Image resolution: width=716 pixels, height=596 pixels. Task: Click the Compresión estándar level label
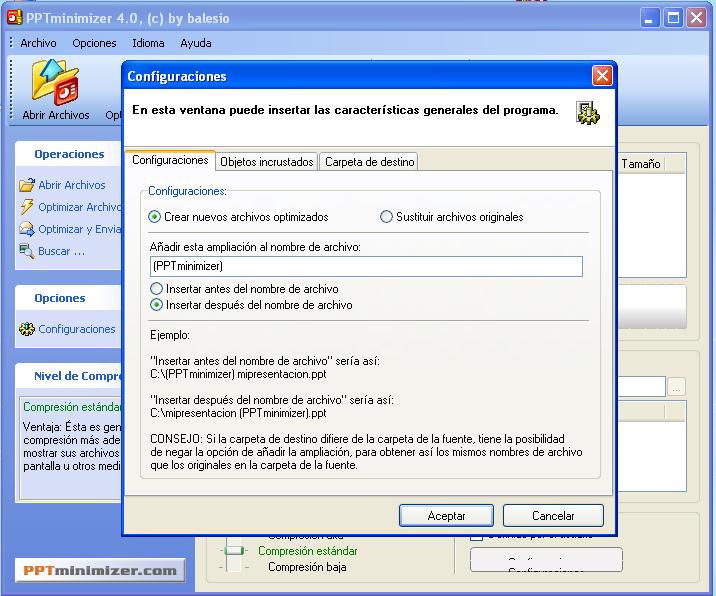click(308, 551)
